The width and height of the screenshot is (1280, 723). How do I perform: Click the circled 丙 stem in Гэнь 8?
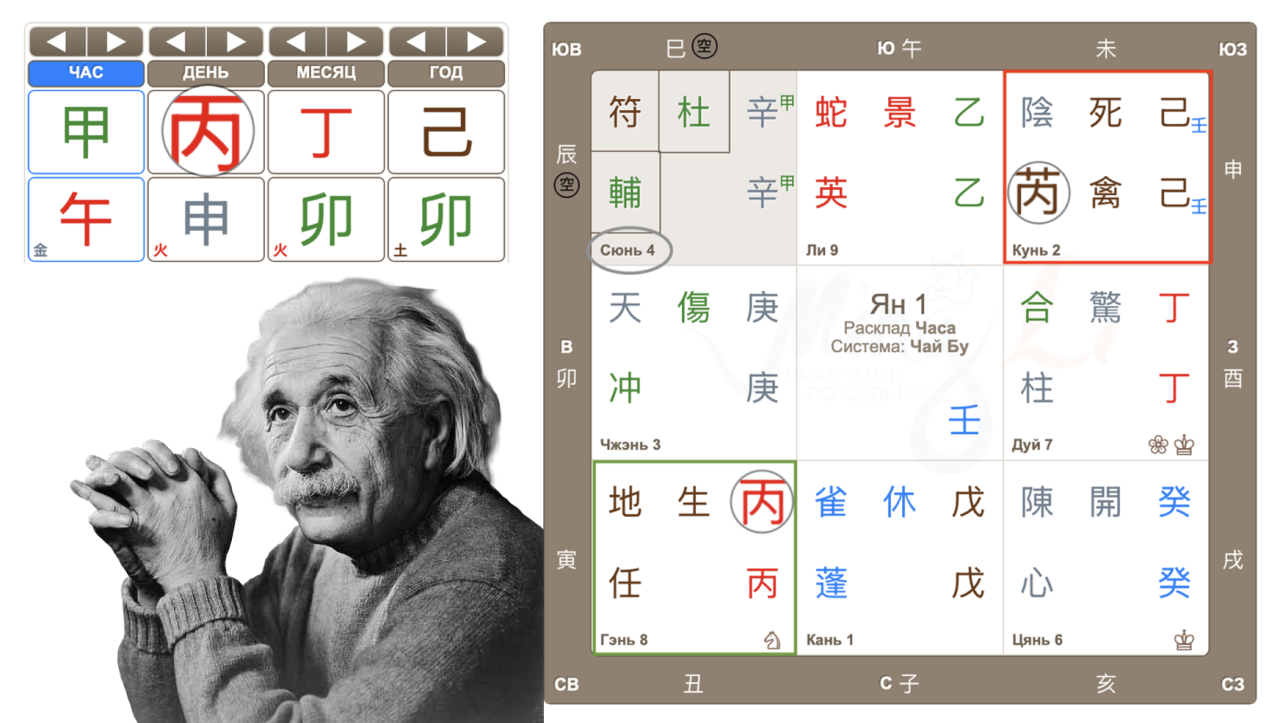coord(761,501)
